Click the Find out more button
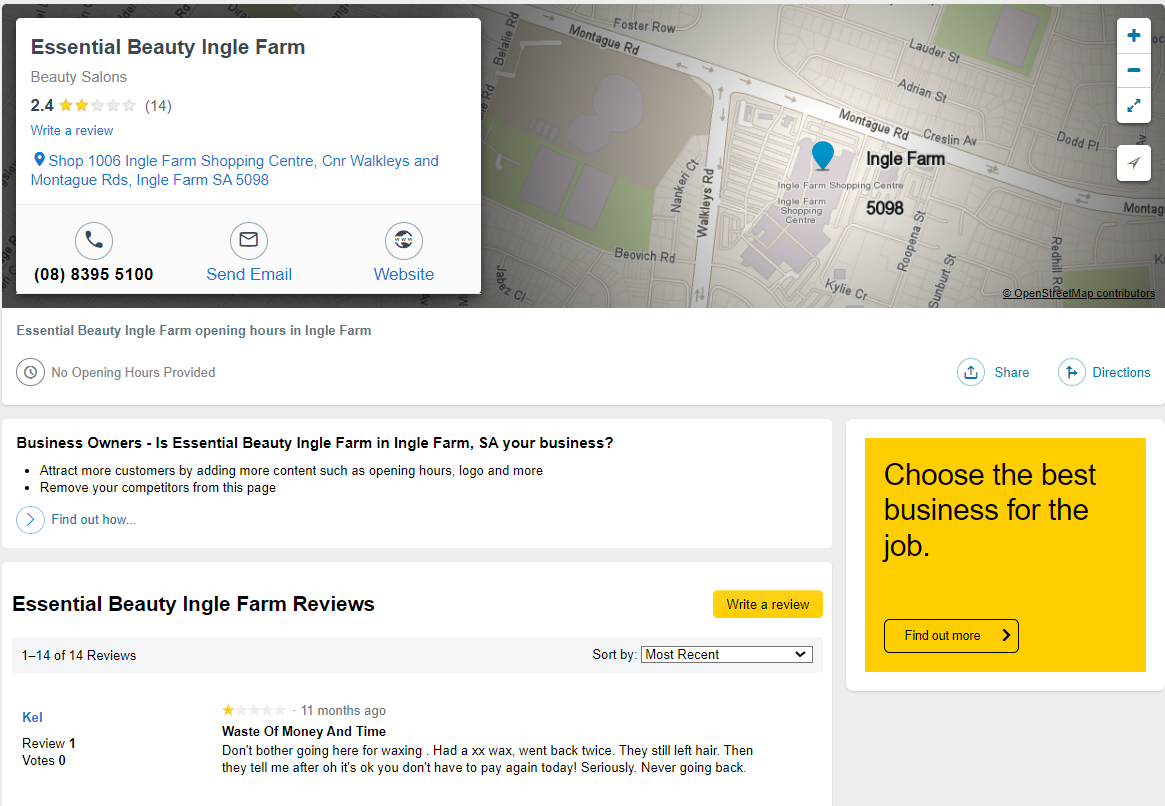This screenshot has height=806, width=1165. coord(951,636)
